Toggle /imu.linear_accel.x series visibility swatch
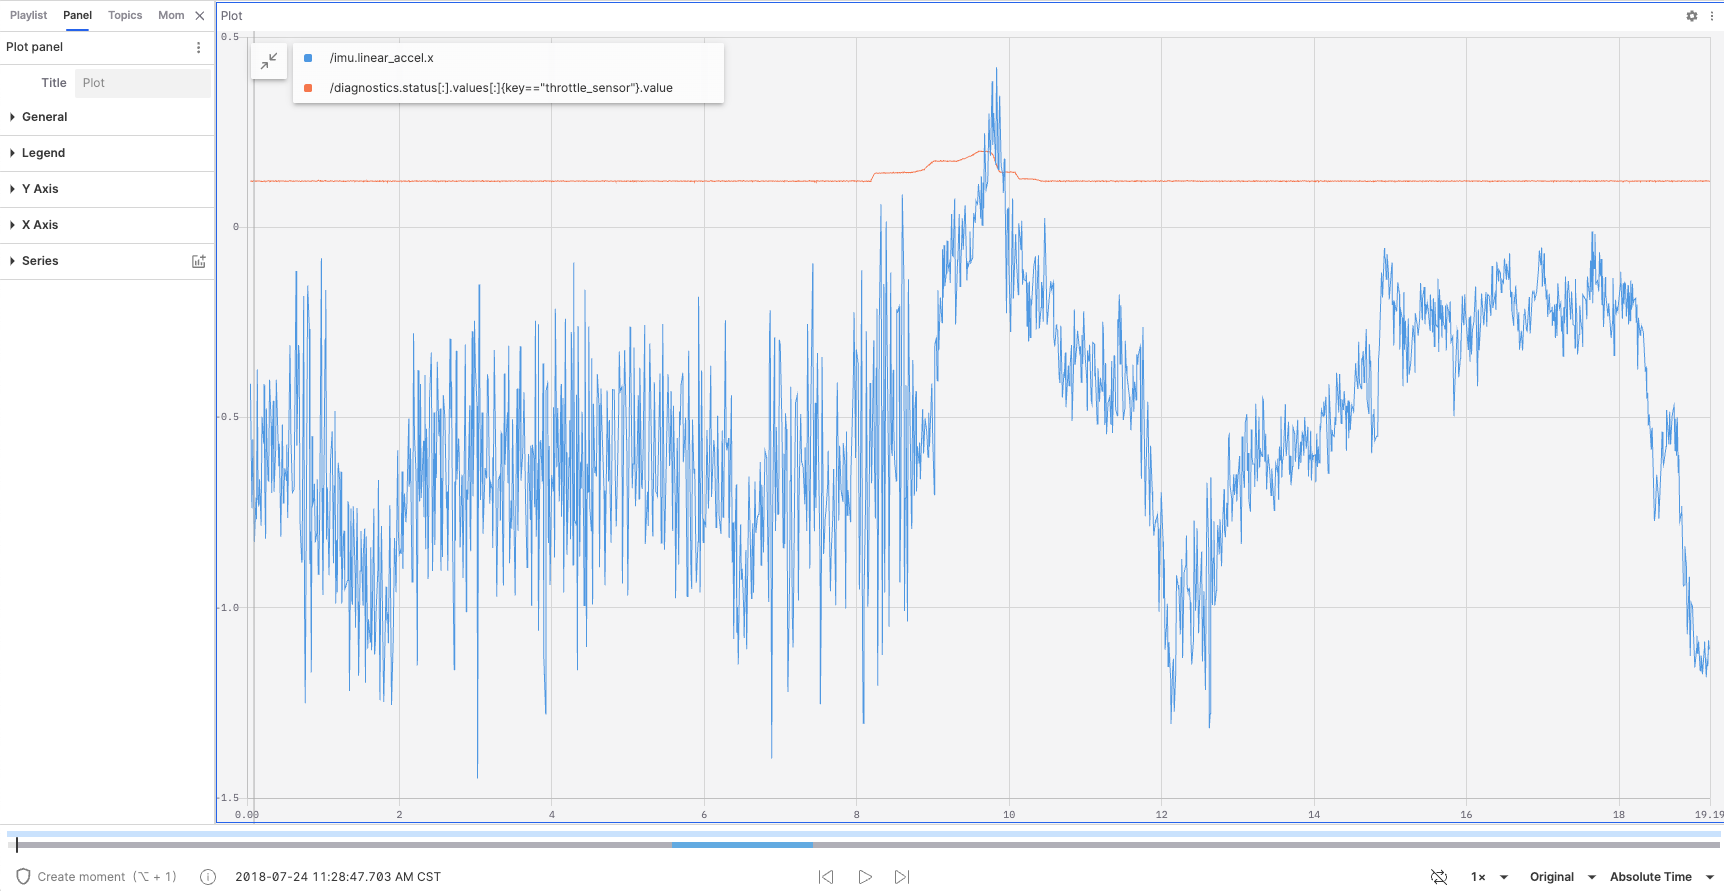 point(308,58)
